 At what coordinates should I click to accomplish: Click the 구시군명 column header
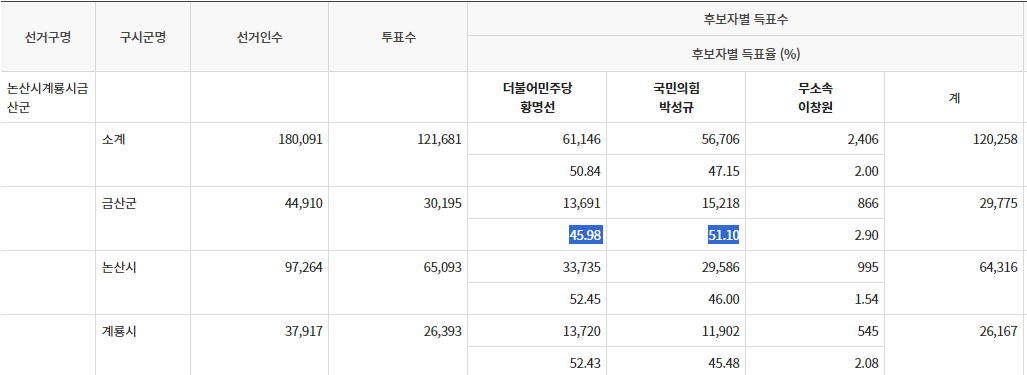[x=143, y=37]
